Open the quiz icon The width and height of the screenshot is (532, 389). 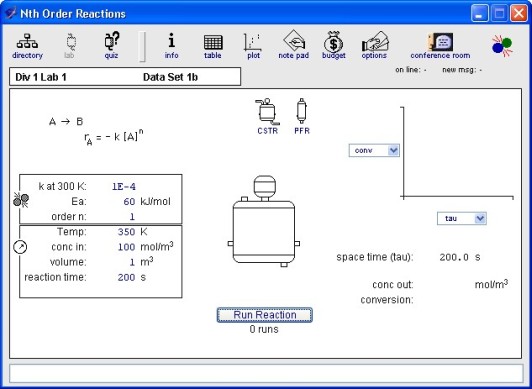click(x=111, y=45)
